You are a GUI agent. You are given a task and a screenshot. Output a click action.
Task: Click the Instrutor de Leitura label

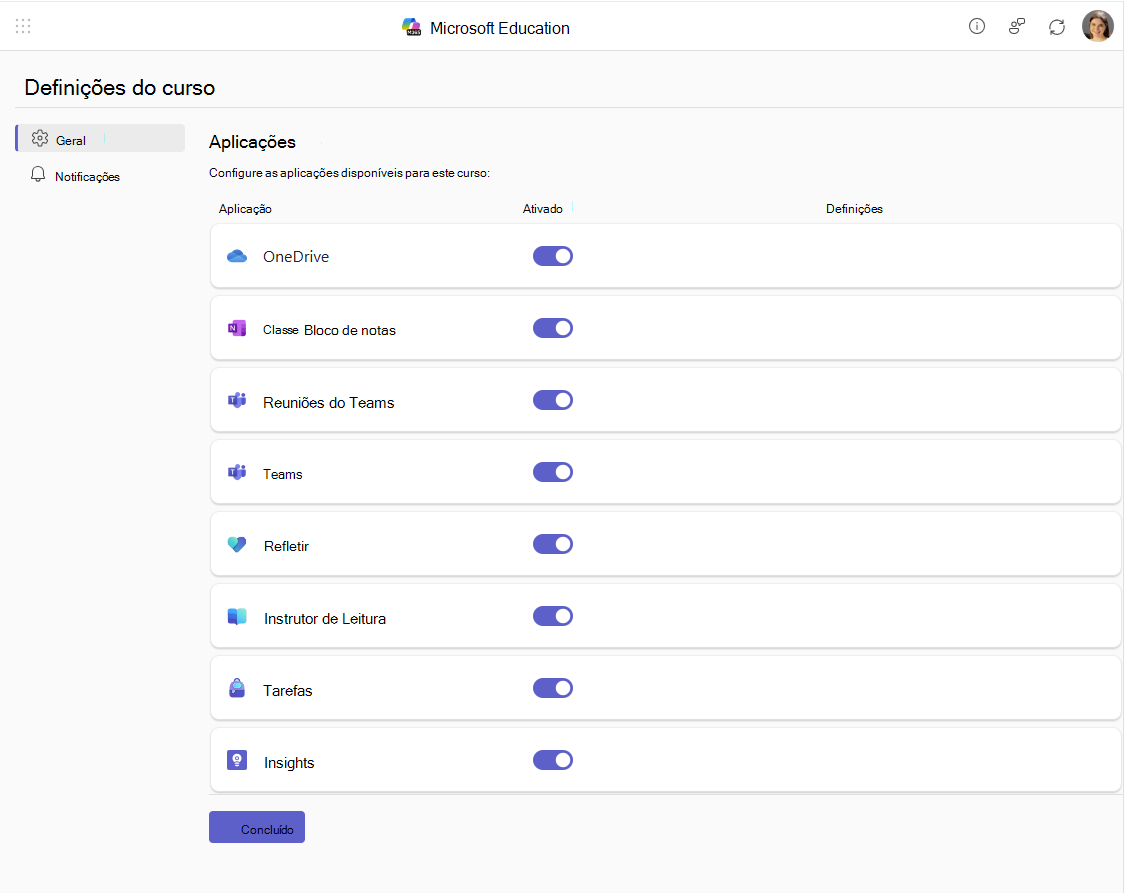tap(324, 619)
